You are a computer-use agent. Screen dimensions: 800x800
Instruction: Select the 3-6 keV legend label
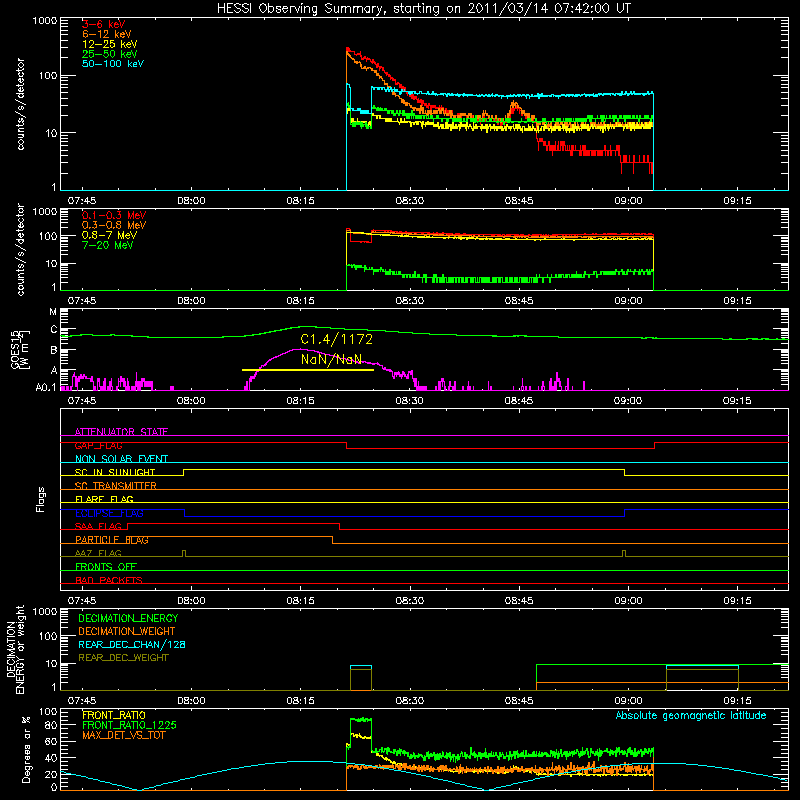point(103,24)
